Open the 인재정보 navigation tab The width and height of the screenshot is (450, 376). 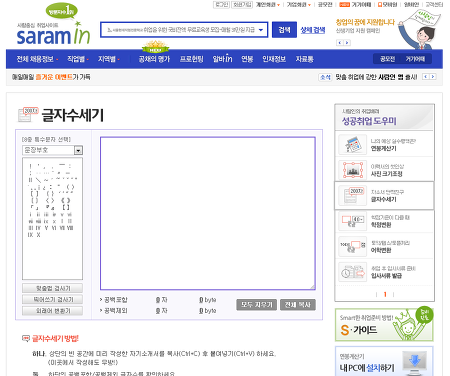click(274, 59)
